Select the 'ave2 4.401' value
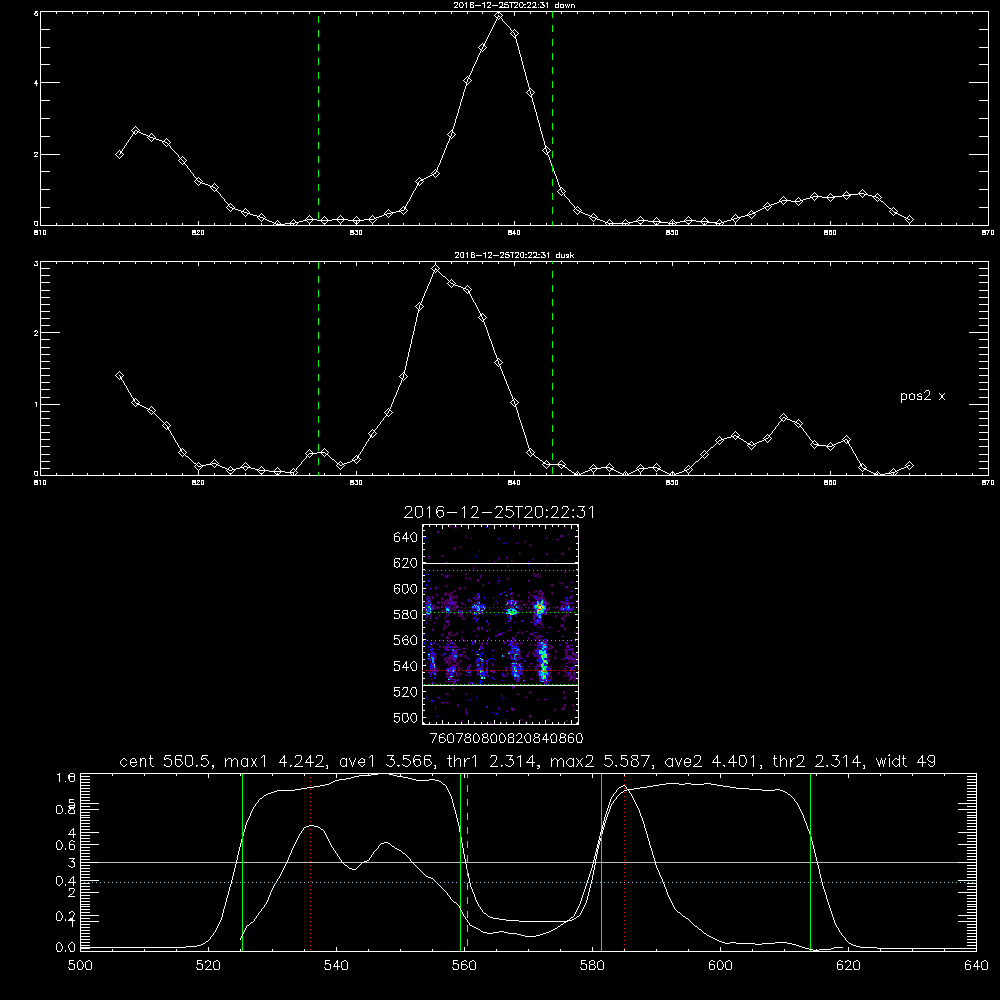The image size is (1000, 1000). tap(712, 761)
